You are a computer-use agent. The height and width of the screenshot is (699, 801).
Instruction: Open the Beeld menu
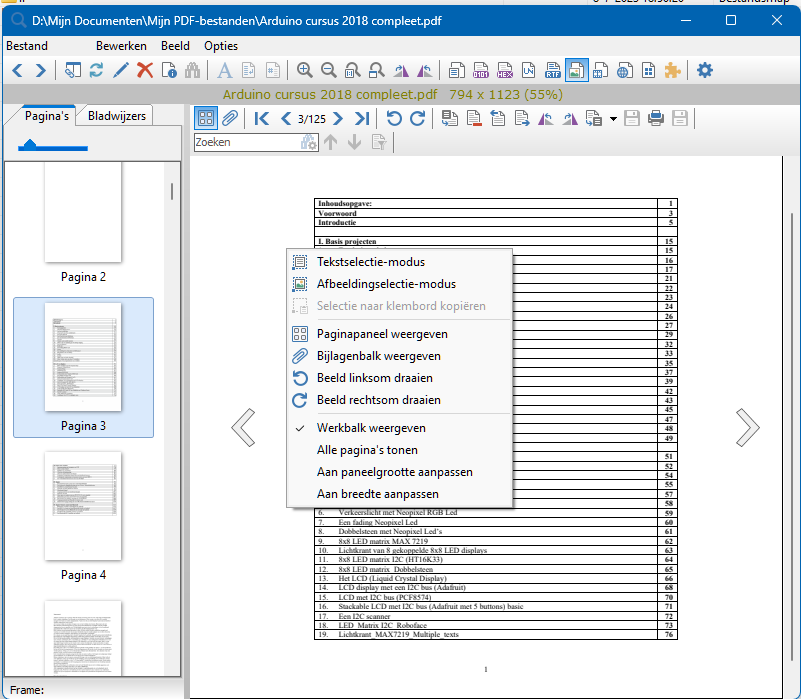(x=175, y=46)
